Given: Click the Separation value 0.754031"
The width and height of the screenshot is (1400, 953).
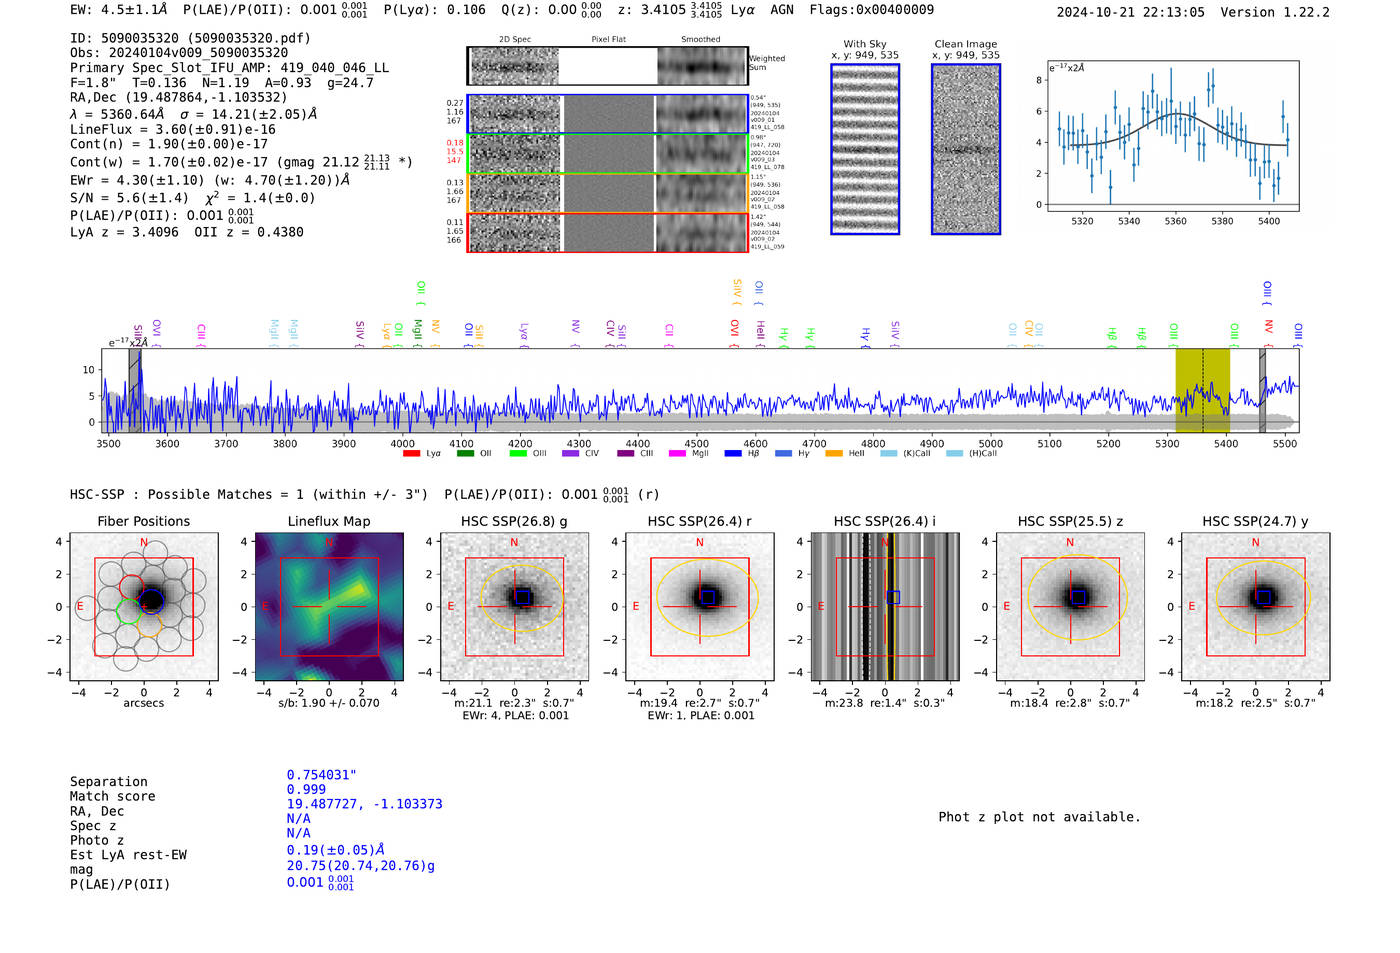Looking at the screenshot, I should [322, 775].
